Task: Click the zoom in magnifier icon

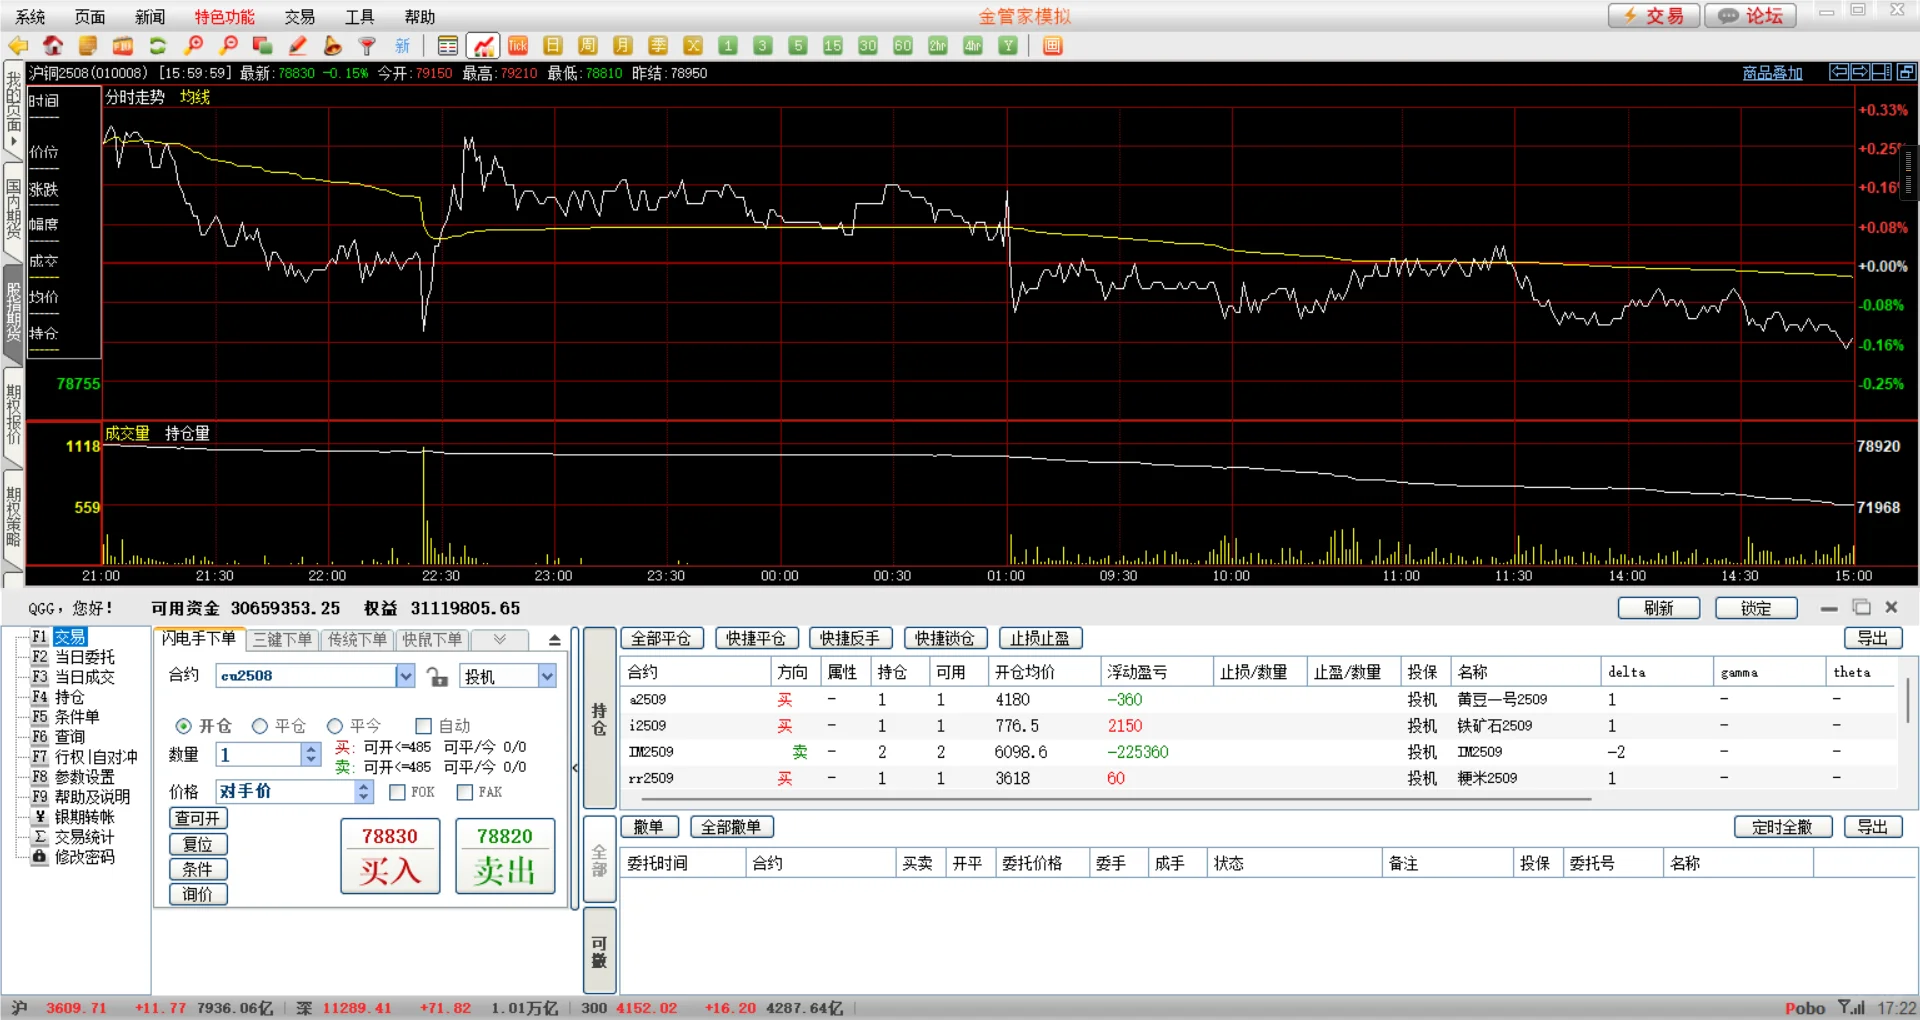Action: tap(193, 46)
